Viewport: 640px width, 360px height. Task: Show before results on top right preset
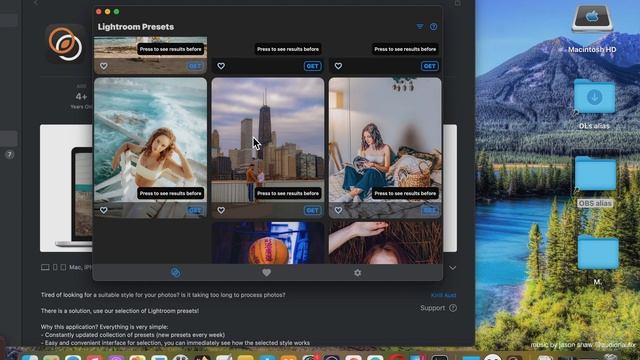tap(405, 49)
